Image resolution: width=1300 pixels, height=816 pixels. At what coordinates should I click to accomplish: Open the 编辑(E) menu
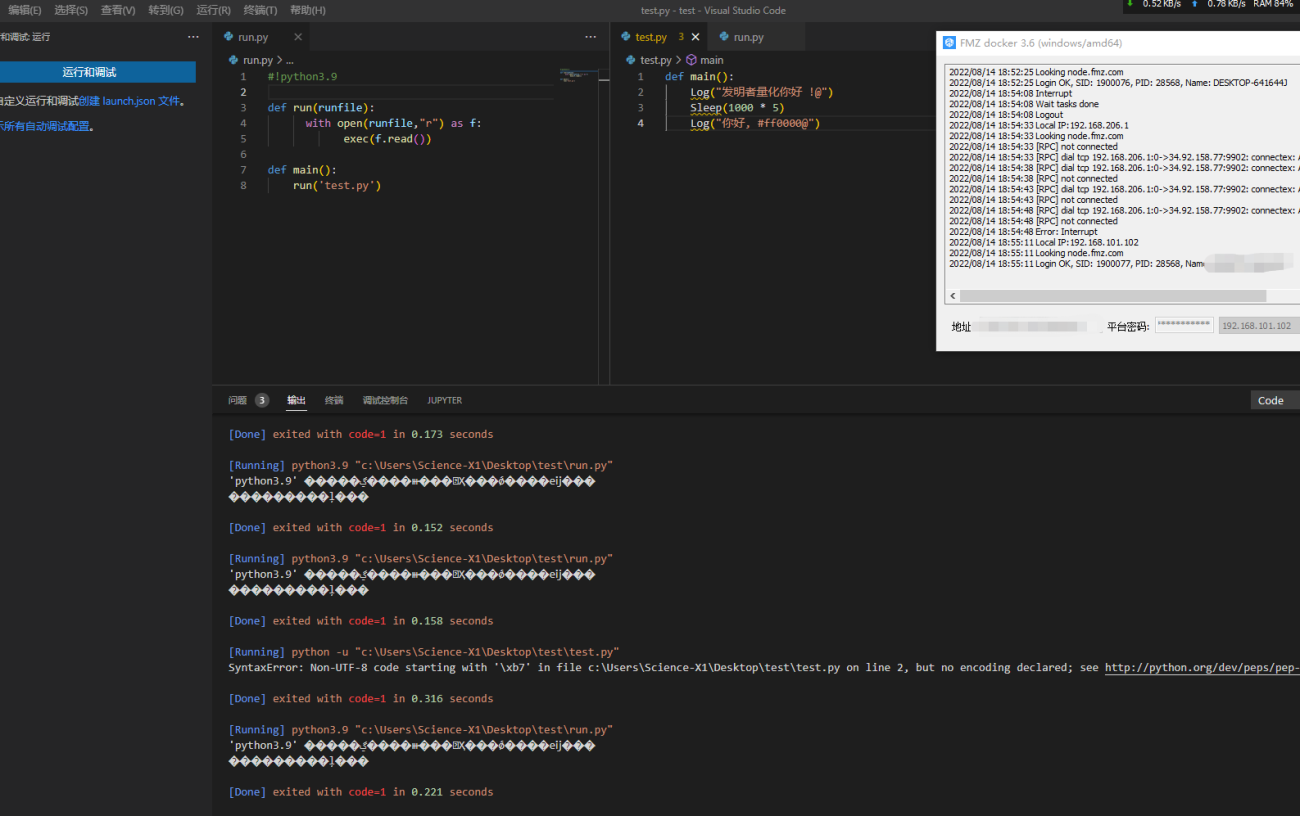tap(25, 10)
